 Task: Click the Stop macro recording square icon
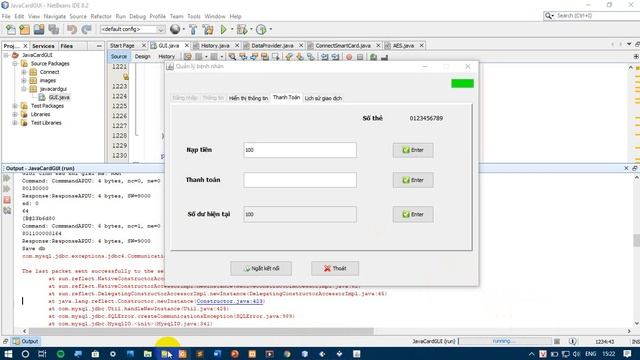(360, 57)
